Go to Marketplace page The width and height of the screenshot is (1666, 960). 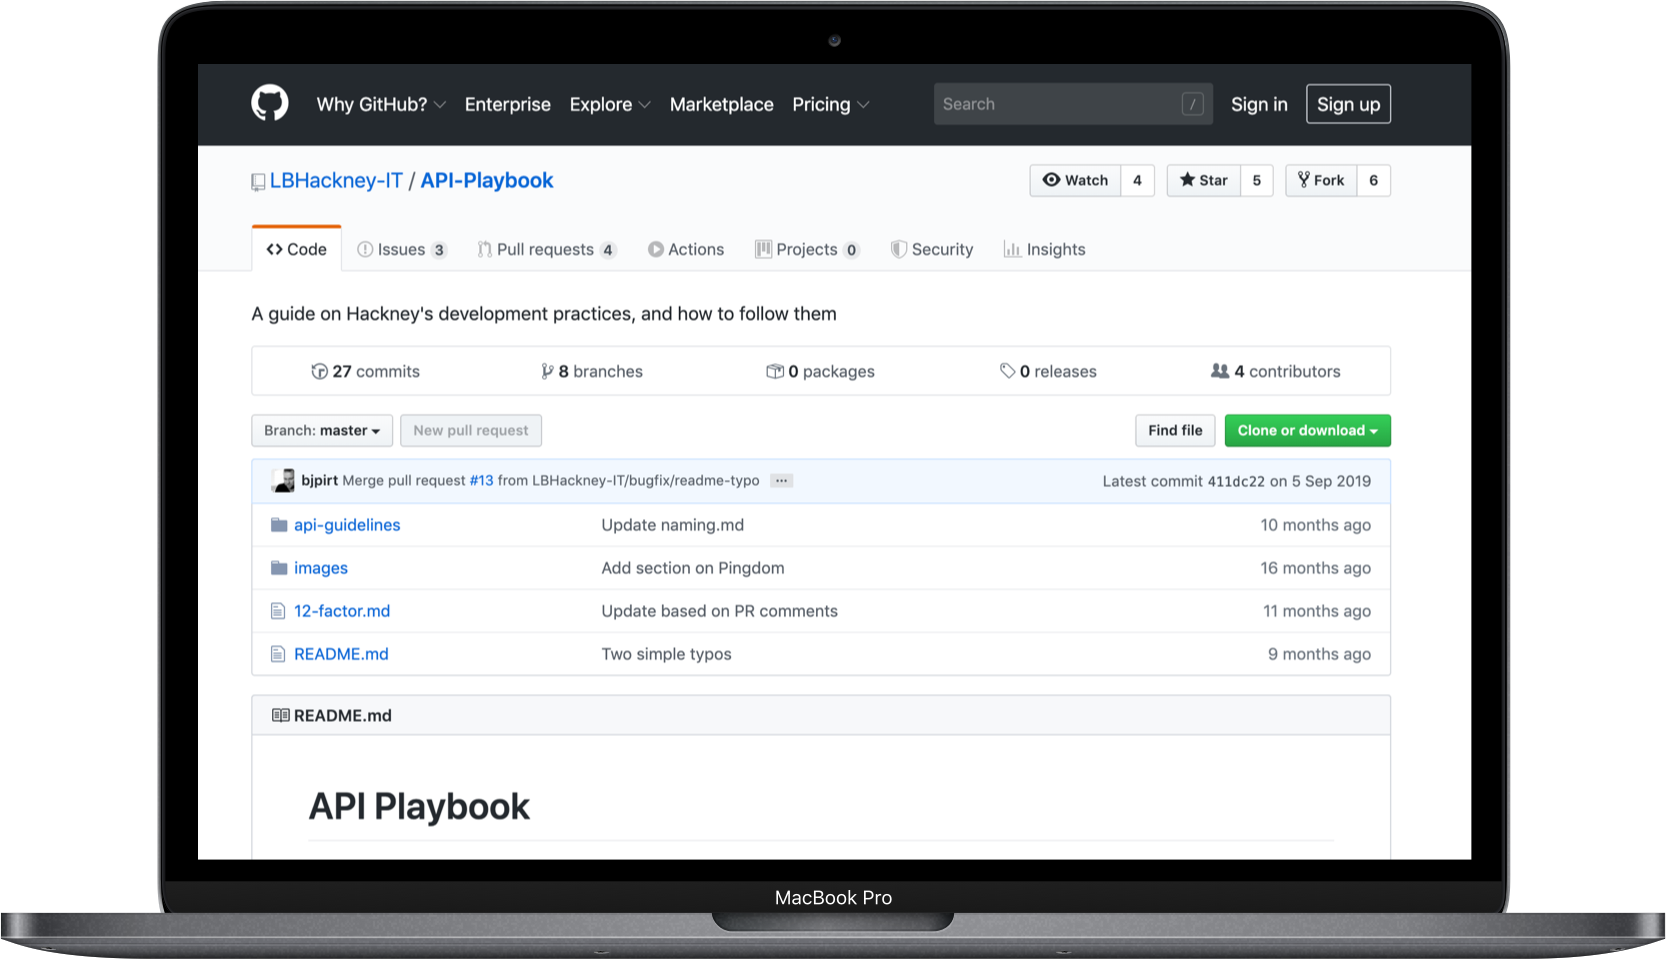[x=722, y=104]
